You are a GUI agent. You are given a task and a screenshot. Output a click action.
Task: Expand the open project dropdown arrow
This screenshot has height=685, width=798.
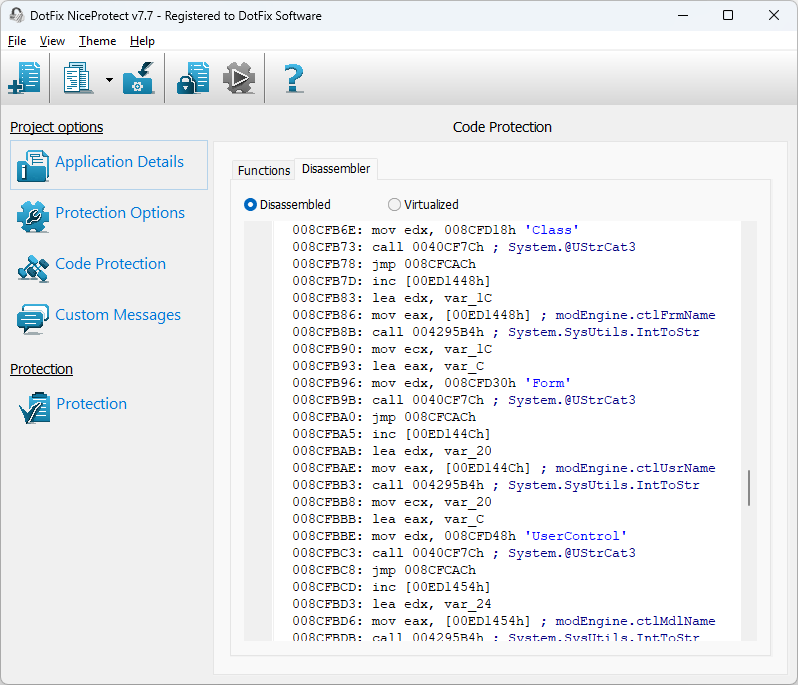pyautogui.click(x=109, y=79)
